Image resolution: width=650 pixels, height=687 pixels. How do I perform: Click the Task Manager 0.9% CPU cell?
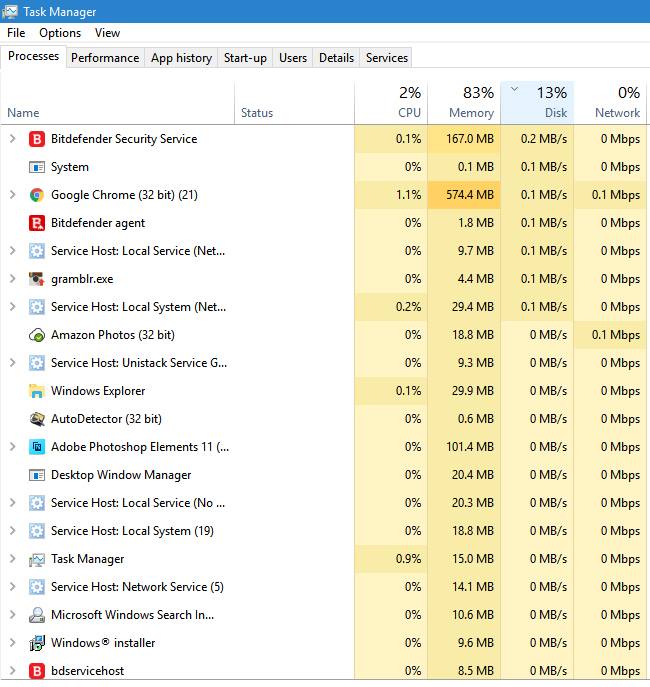[391, 559]
